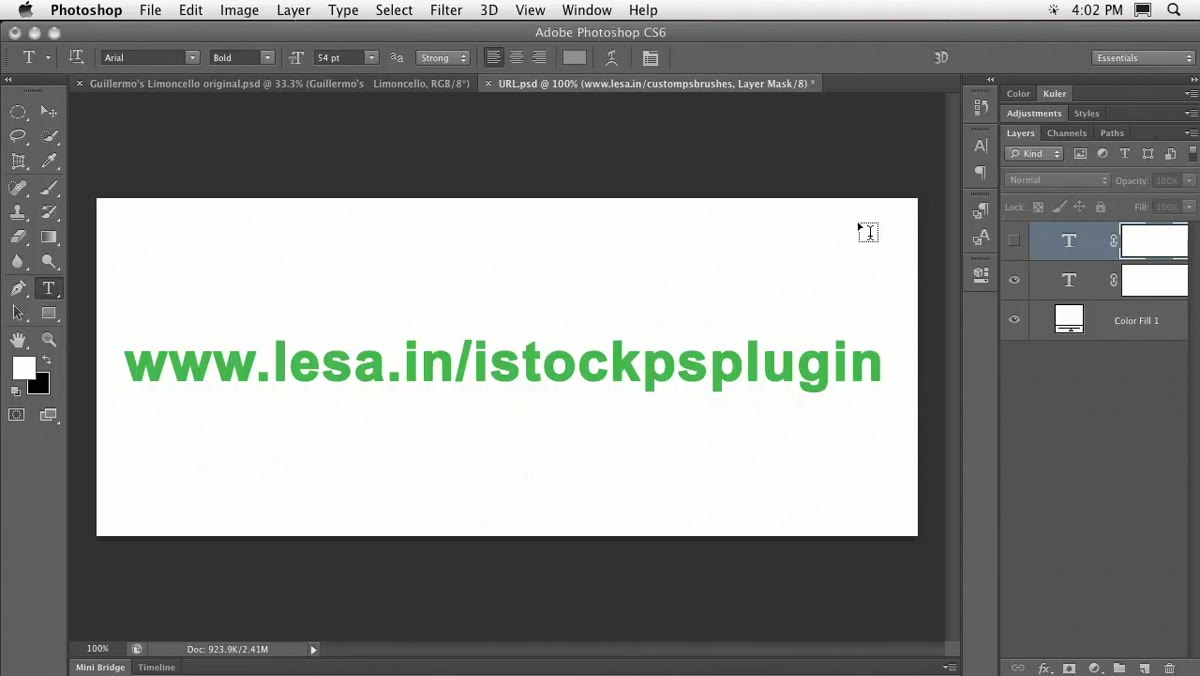Image resolution: width=1200 pixels, height=676 pixels.
Task: Select the Pen tool
Action: click(18, 288)
